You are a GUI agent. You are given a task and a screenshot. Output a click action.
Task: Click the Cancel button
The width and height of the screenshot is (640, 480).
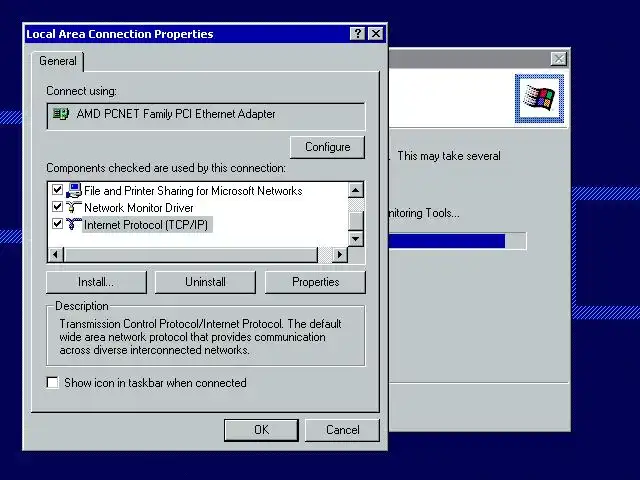coord(342,430)
